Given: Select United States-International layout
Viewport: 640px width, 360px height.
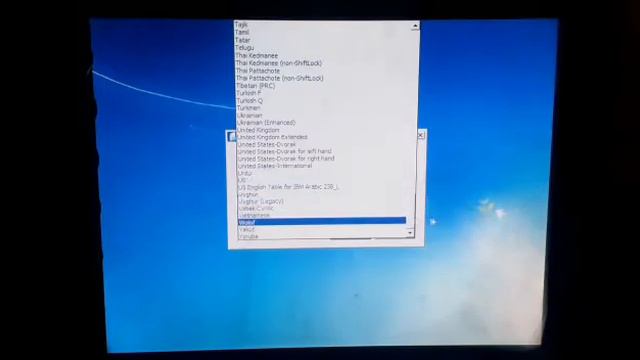Looking at the screenshot, I should pos(275,166).
